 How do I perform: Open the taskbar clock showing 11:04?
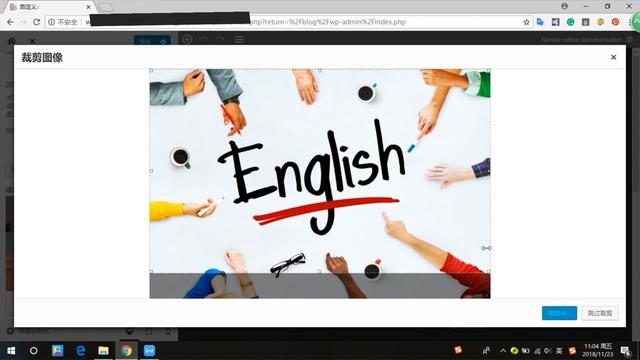pos(598,350)
